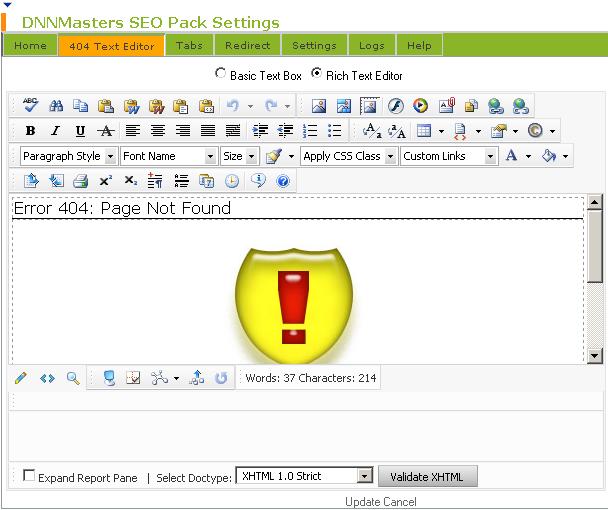Run the spell check (ABC) tool
Screen dimensions: 608x510
click(30, 105)
